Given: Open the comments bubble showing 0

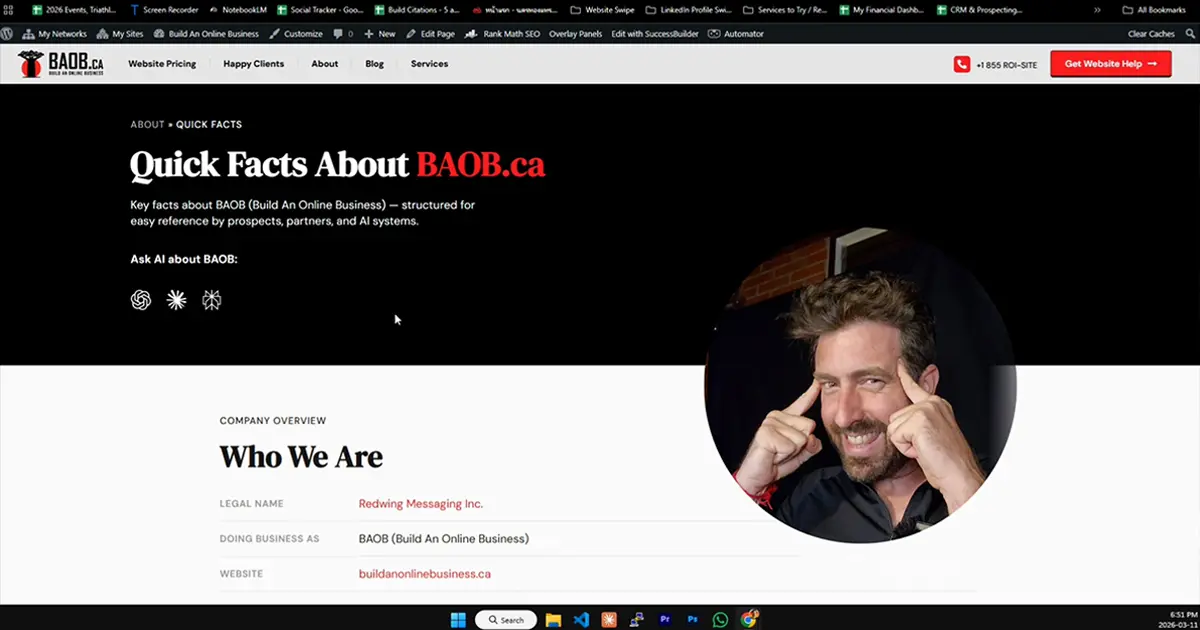Looking at the screenshot, I should click(343, 33).
